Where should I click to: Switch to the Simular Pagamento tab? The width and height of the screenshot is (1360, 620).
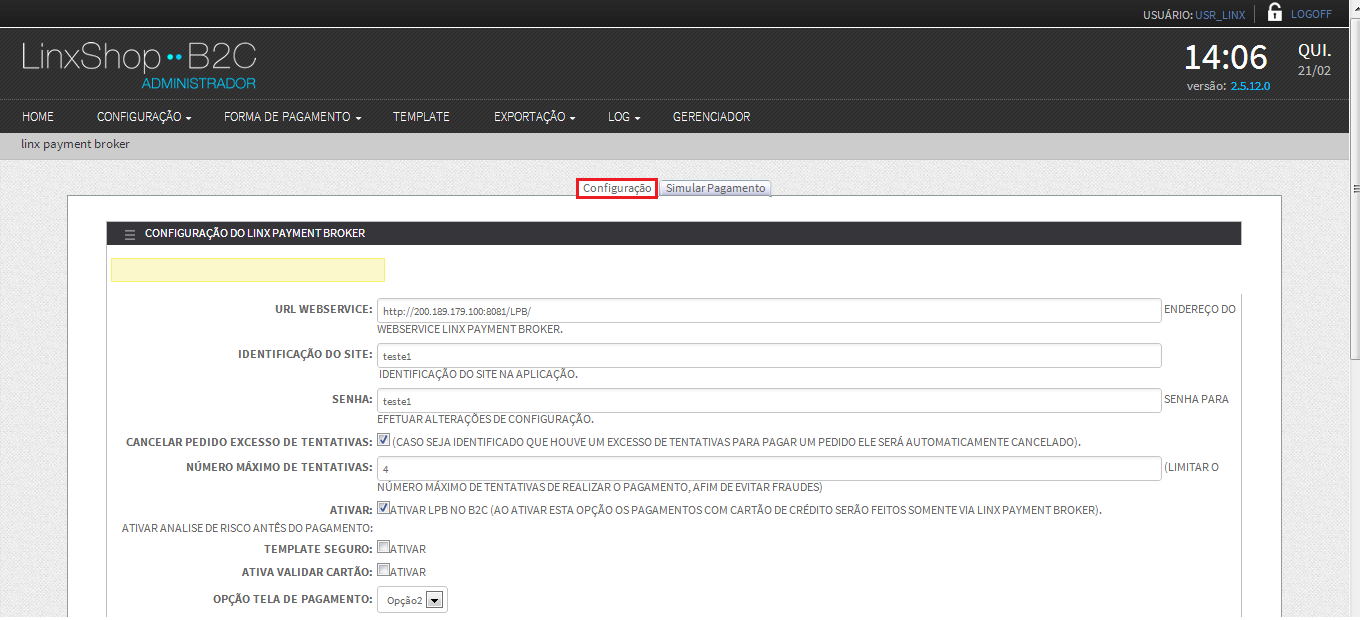(x=716, y=188)
